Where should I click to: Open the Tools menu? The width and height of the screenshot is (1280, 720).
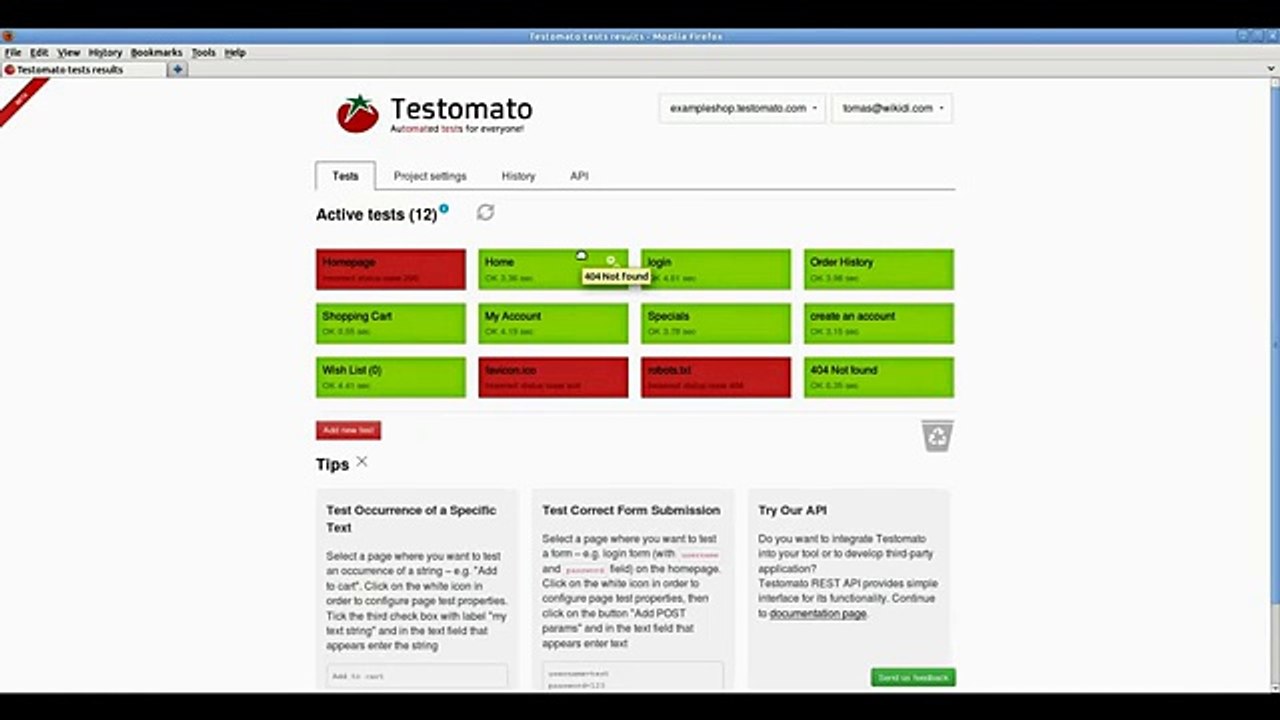[204, 53]
